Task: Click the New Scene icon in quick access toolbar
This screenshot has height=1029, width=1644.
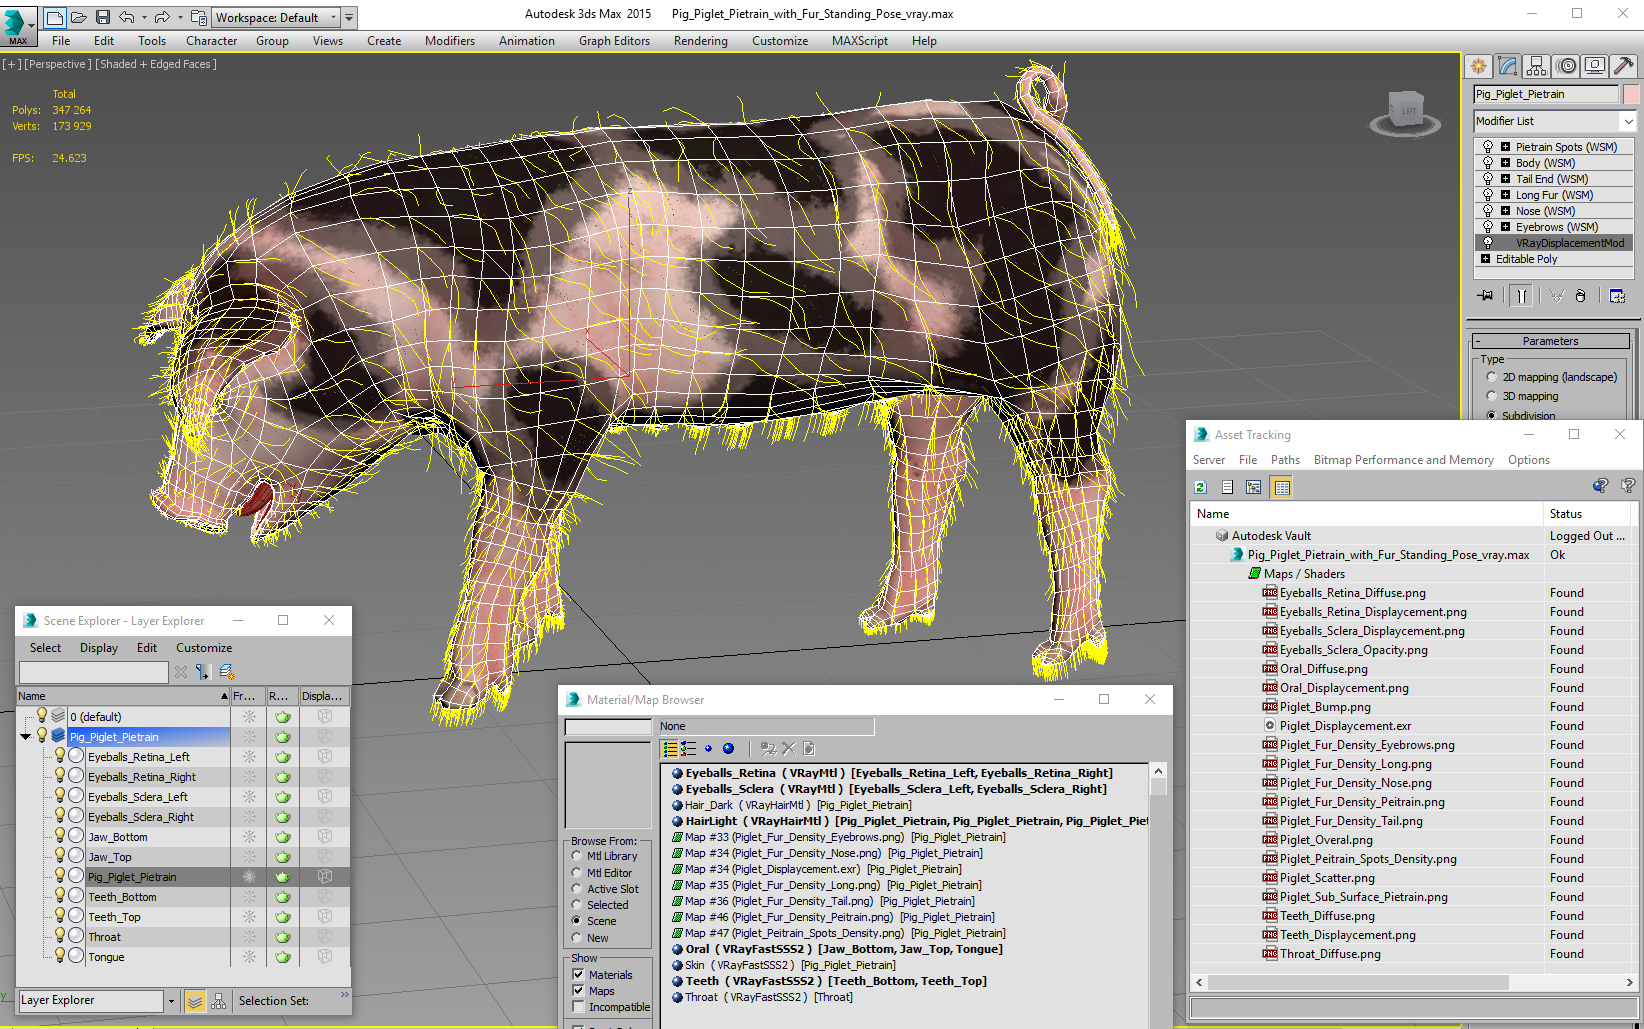Action: [55, 17]
